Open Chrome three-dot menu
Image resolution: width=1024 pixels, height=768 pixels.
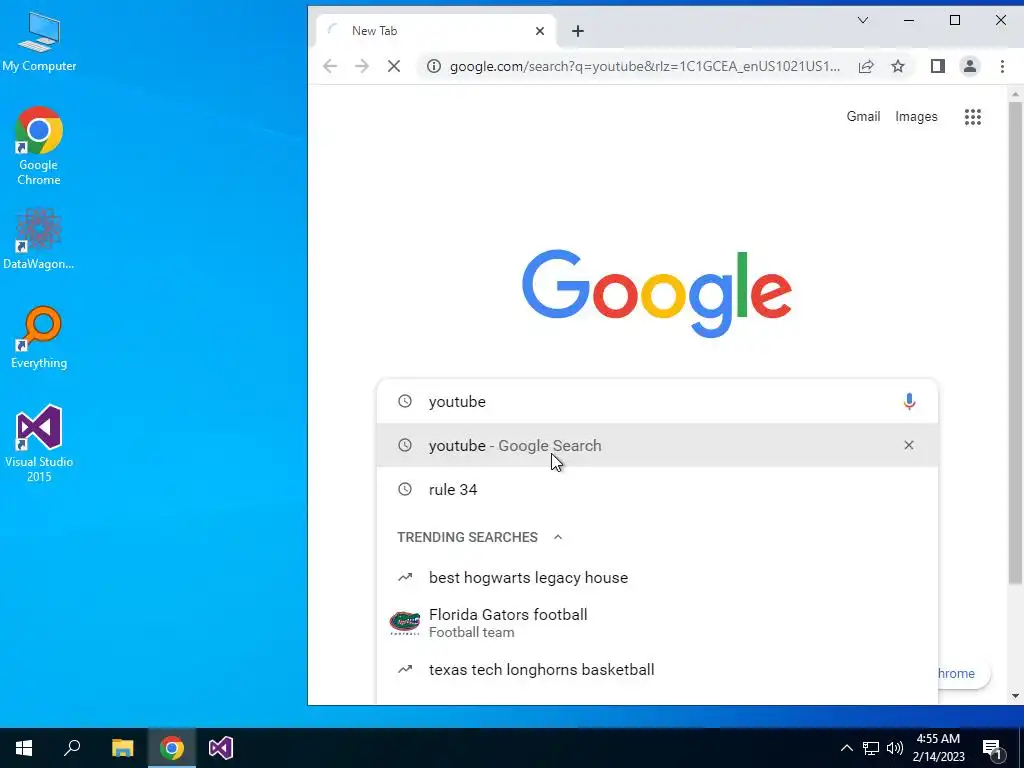(x=1002, y=66)
